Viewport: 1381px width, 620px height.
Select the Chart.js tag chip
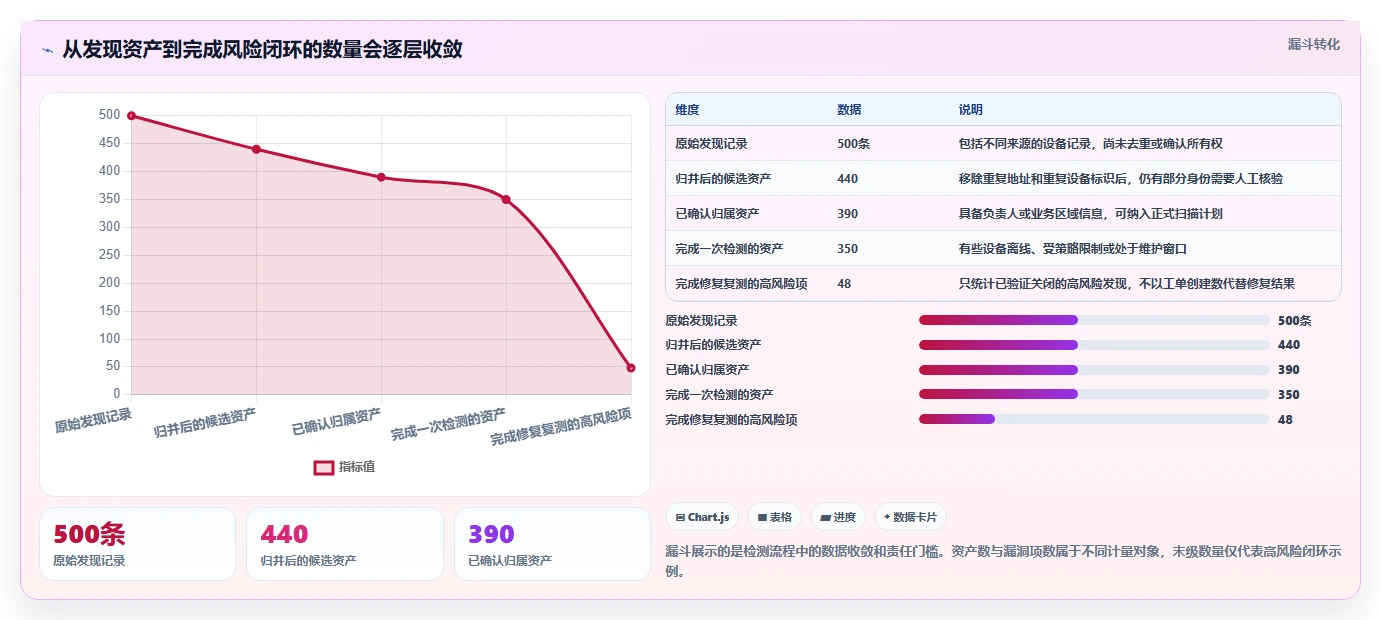point(703,517)
